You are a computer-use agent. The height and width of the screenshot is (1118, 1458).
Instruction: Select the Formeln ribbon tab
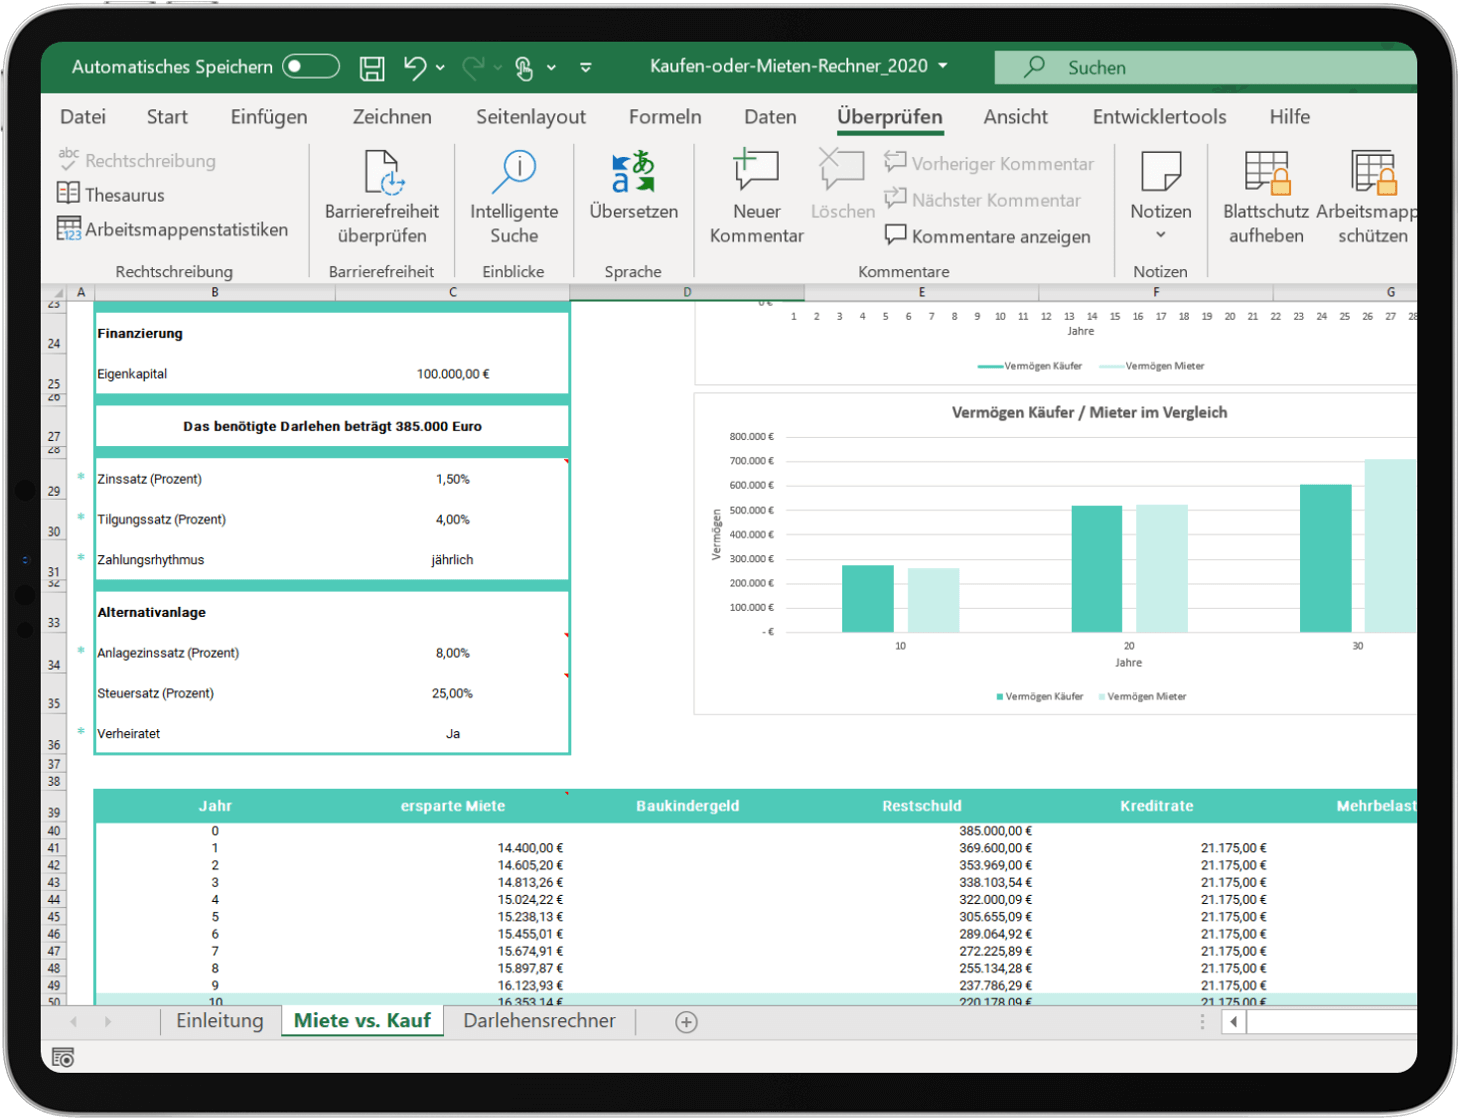click(665, 117)
